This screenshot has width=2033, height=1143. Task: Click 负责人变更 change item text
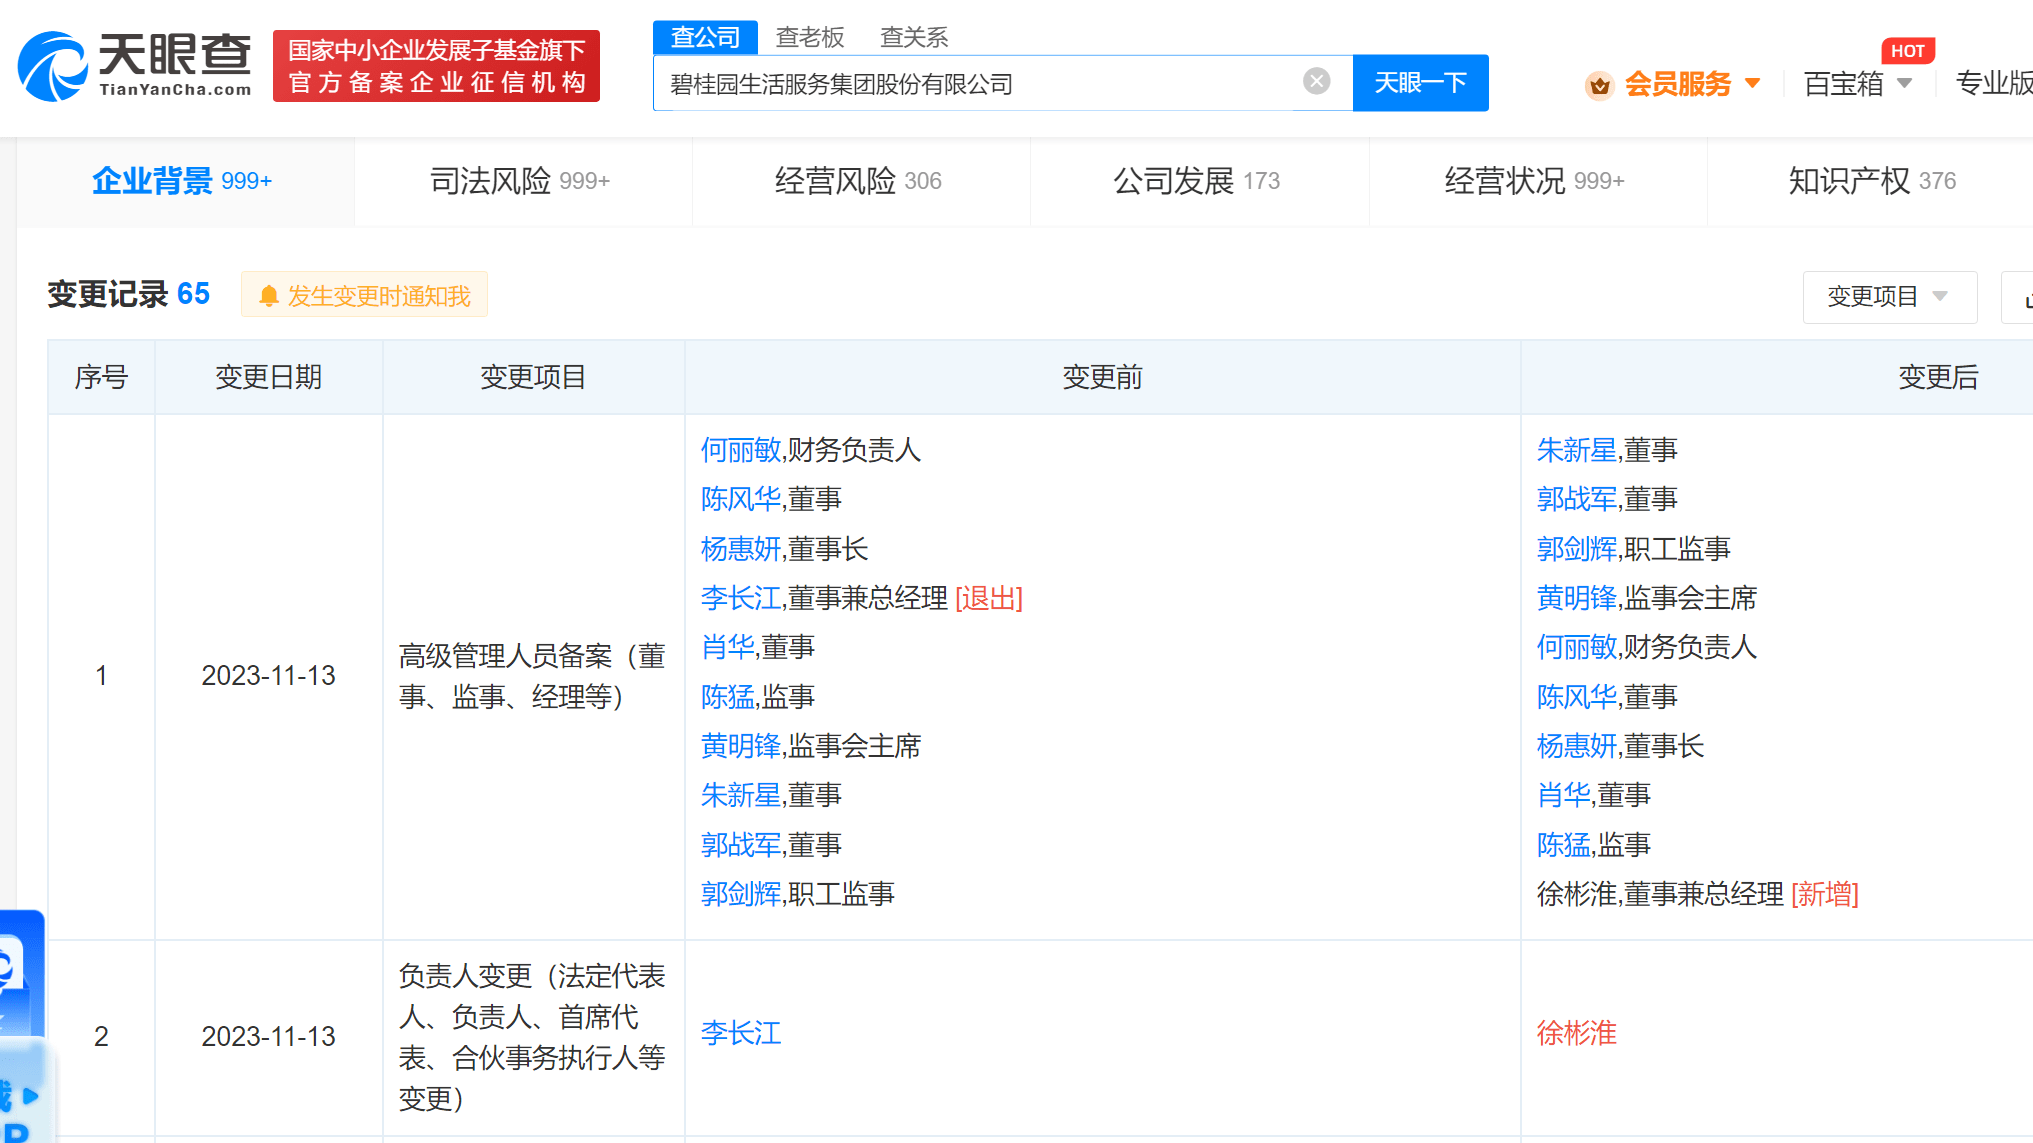click(532, 1037)
